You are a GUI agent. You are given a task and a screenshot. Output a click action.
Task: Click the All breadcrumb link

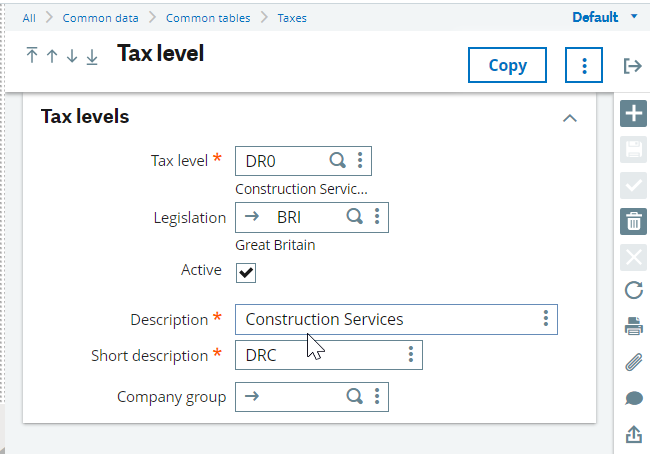click(29, 18)
